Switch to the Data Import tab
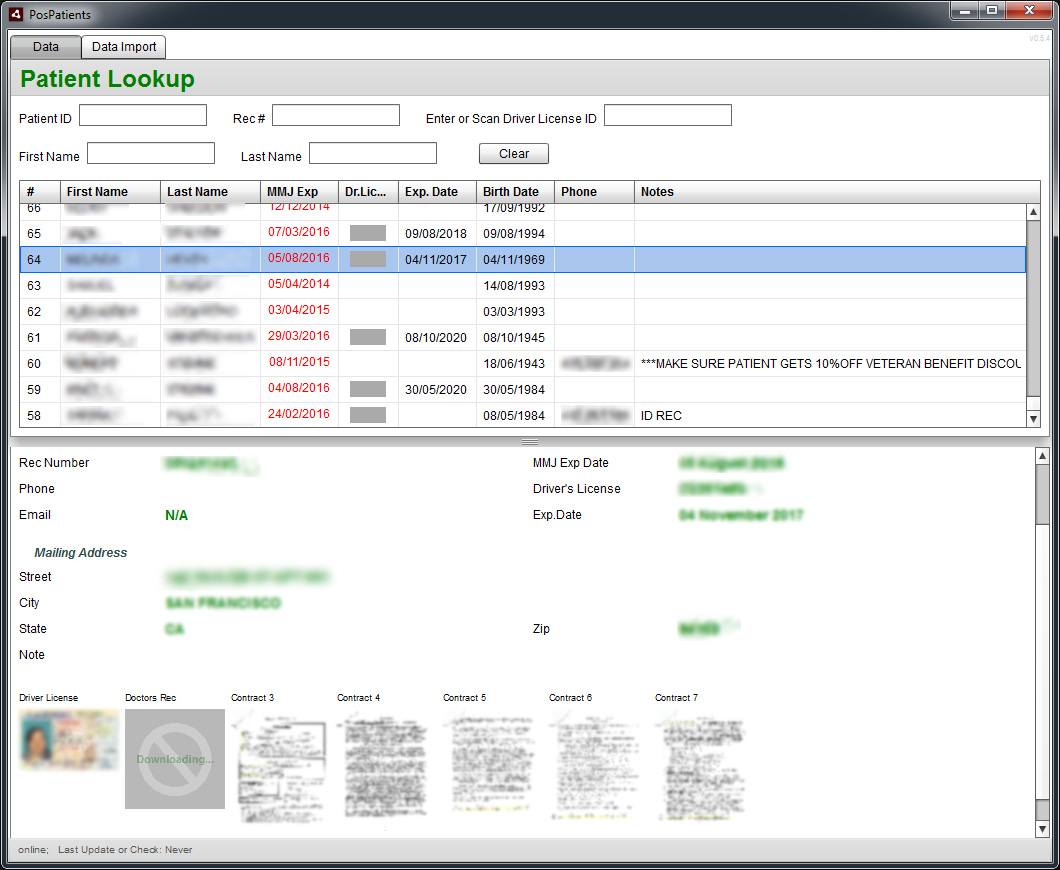 pos(124,47)
